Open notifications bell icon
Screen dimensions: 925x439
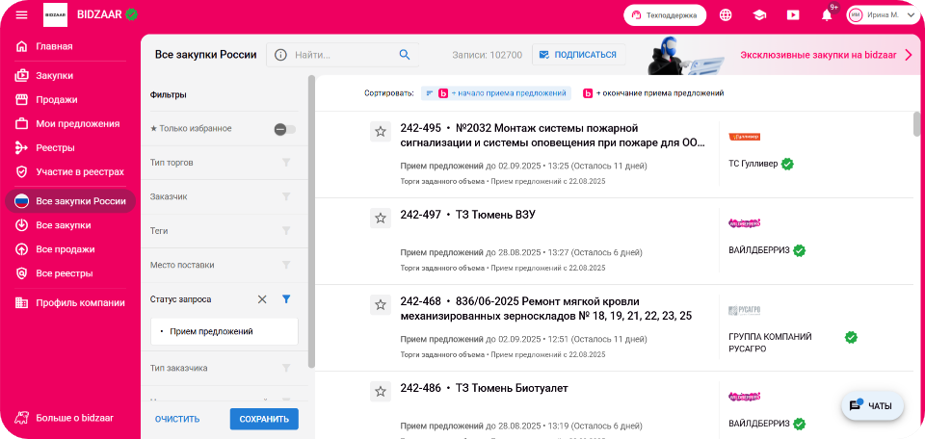pyautogui.click(x=827, y=15)
